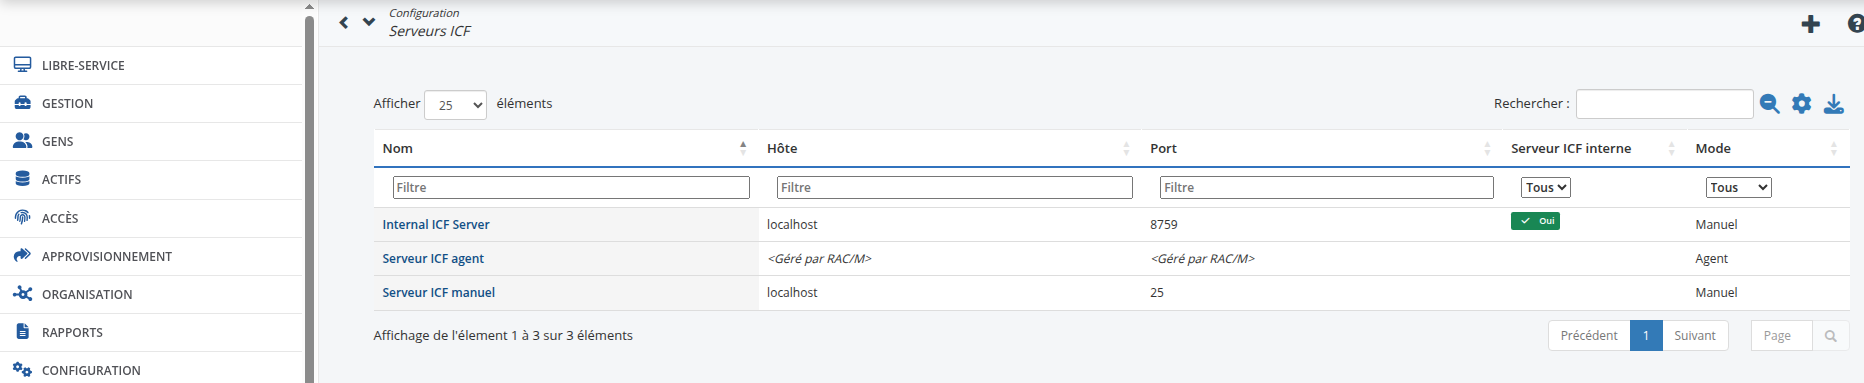Viewport: 1864px width, 383px height.
Task: Click the Organisation network icon
Action: (x=22, y=294)
